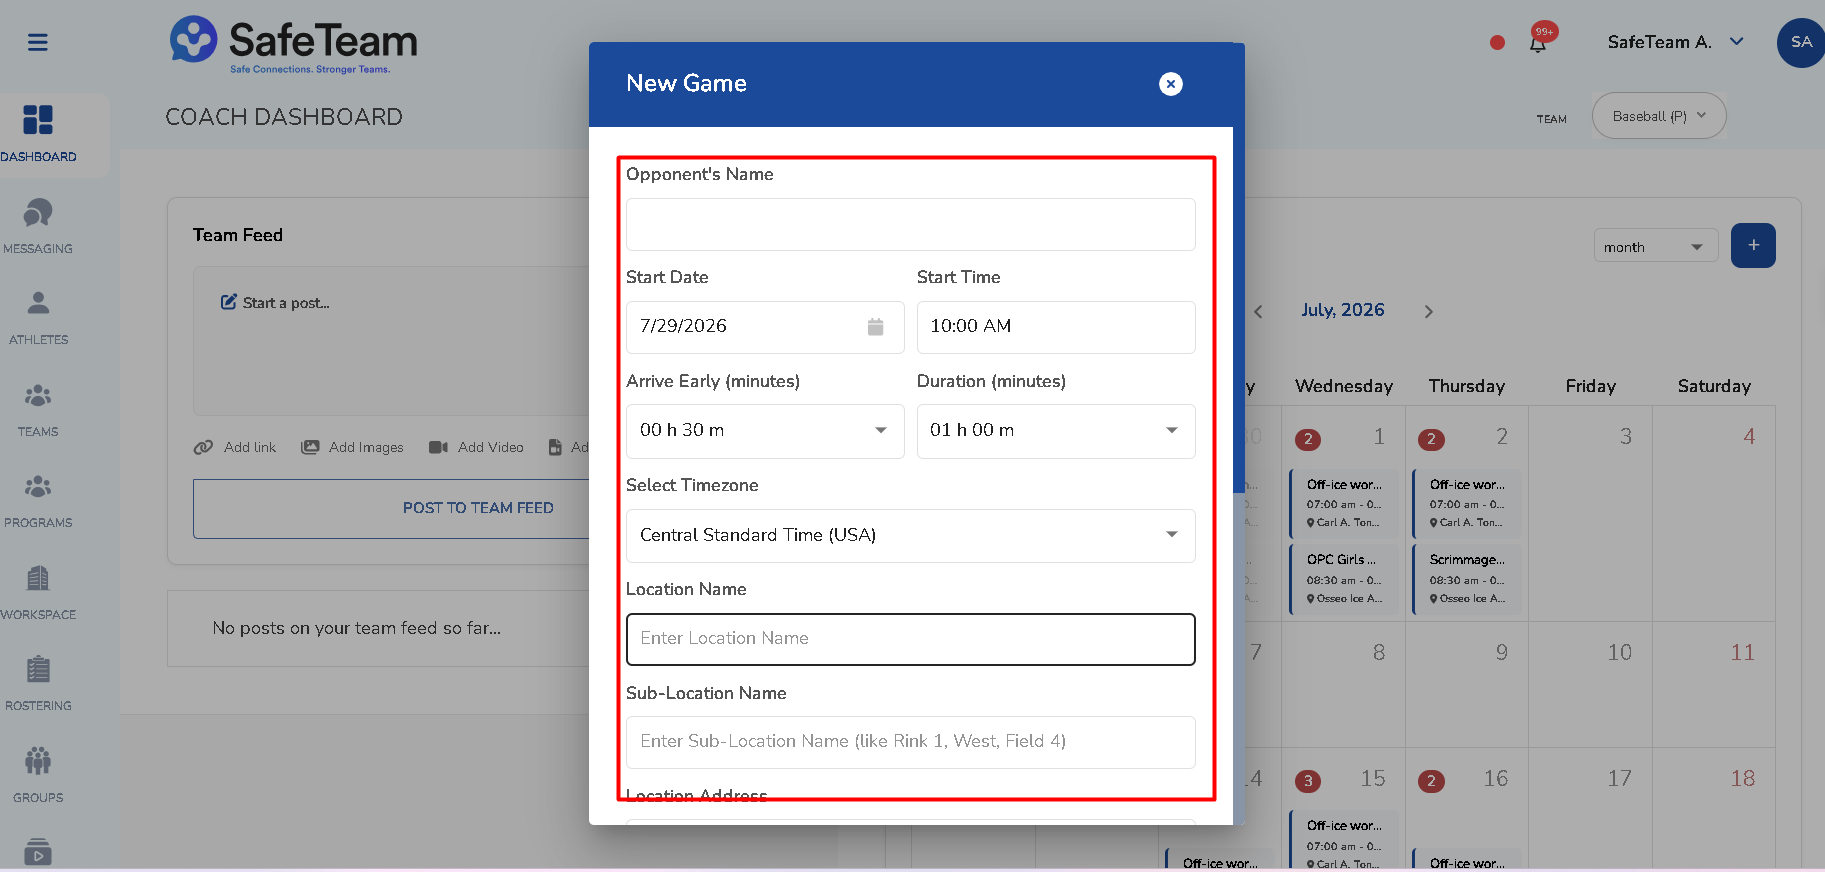
Task: Click the Friday column header
Action: click(1590, 386)
